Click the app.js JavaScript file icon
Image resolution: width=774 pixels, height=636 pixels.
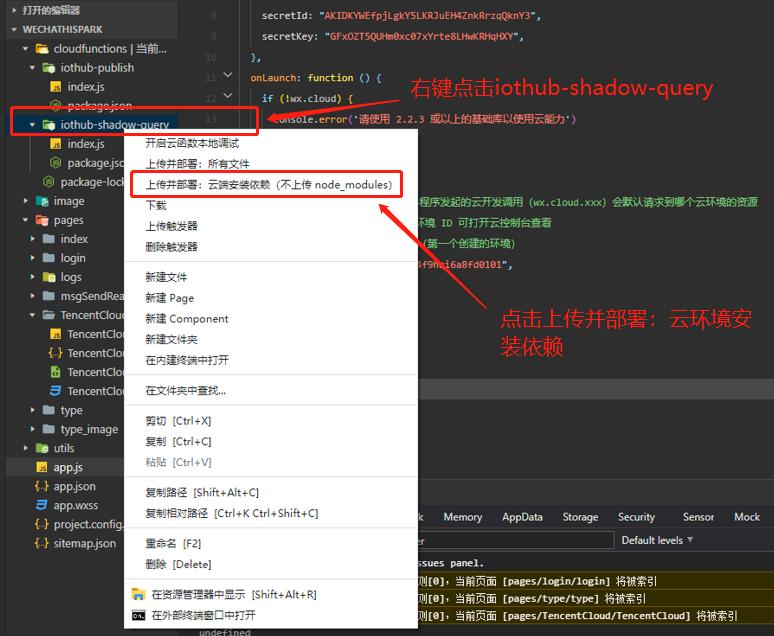pos(42,467)
